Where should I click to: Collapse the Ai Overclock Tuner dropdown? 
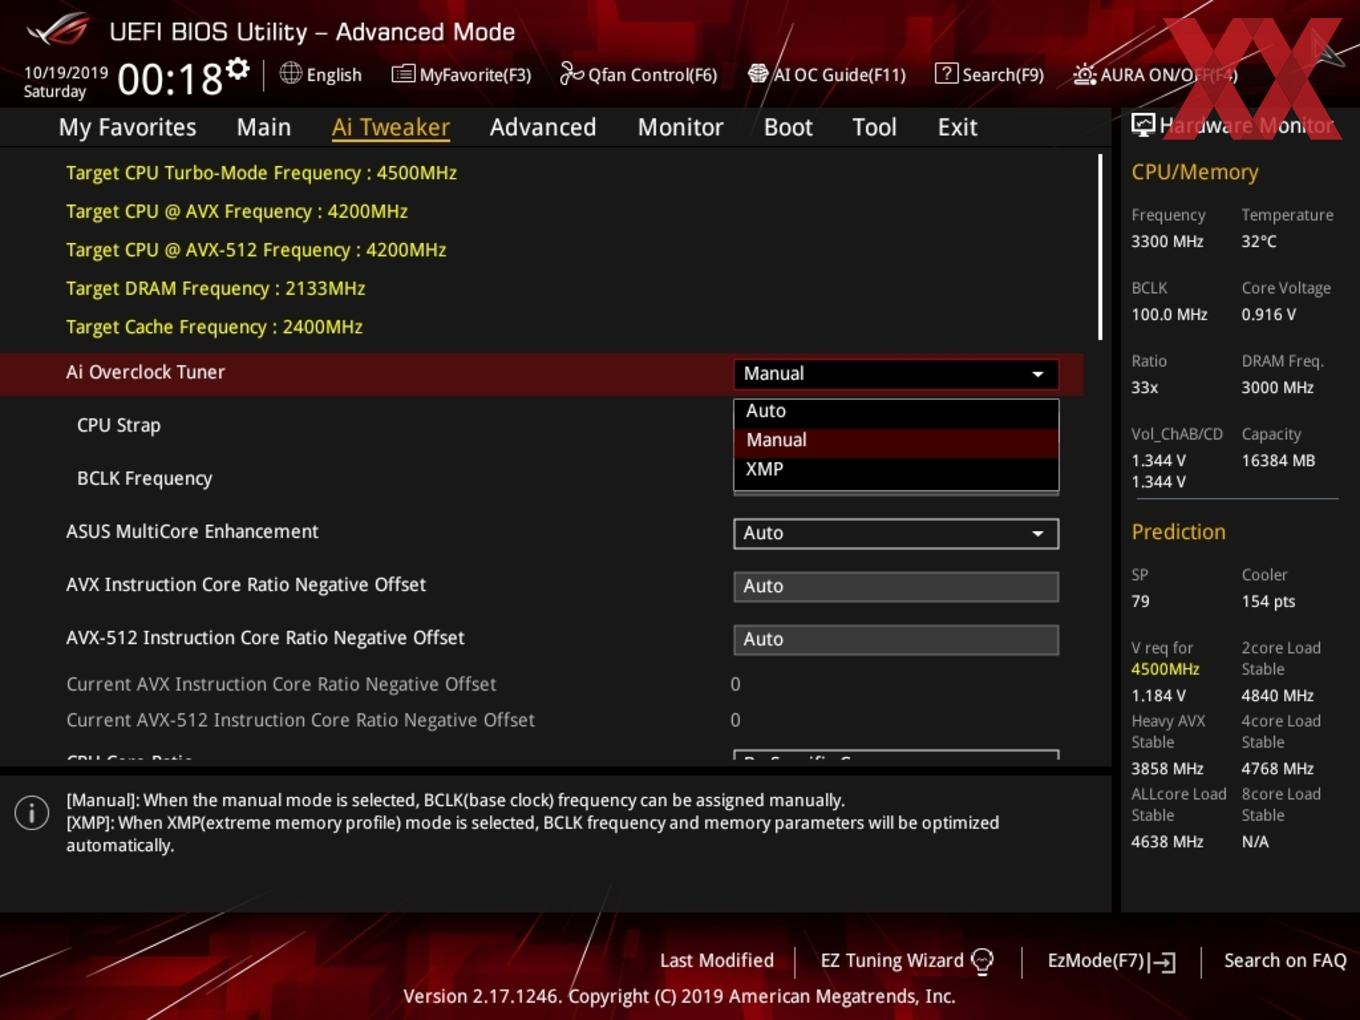point(895,373)
